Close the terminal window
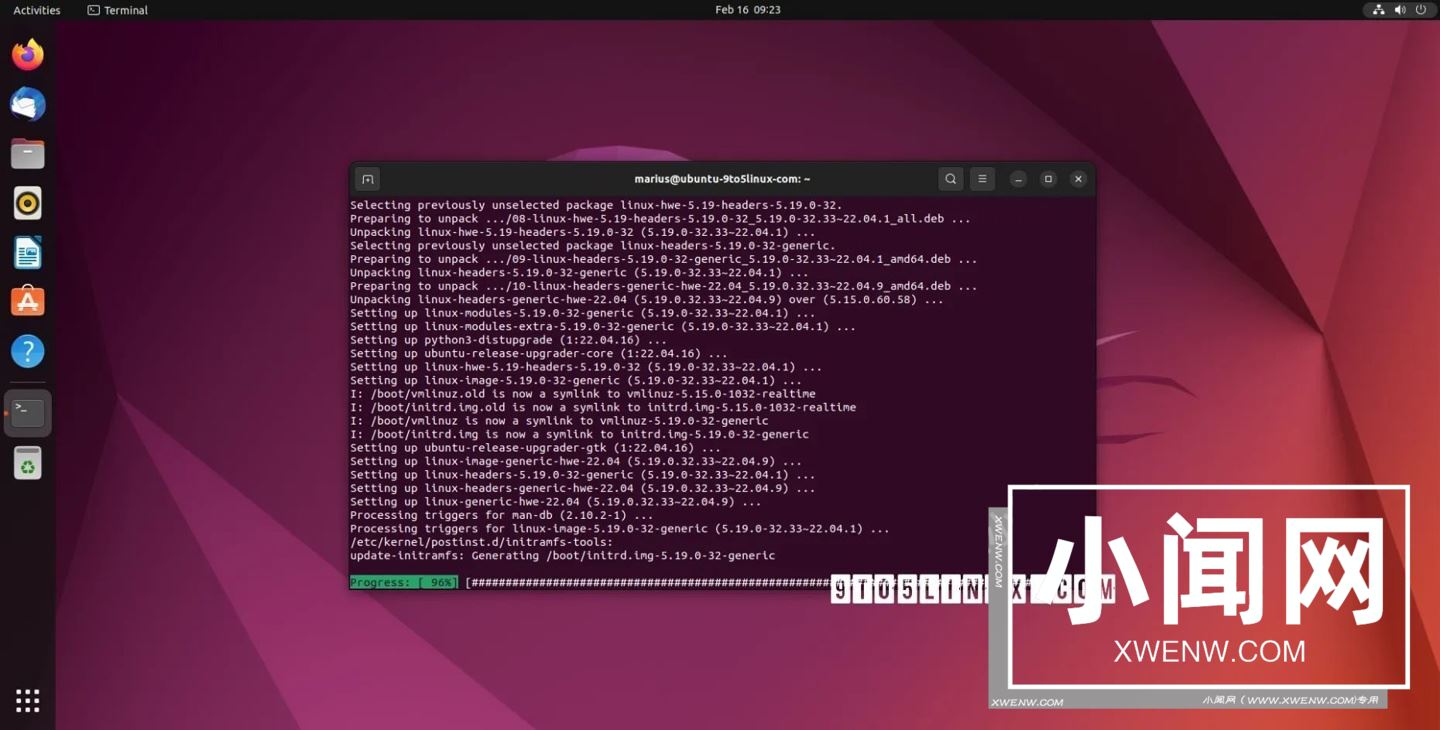The height and width of the screenshot is (730, 1440). tap(1078, 179)
